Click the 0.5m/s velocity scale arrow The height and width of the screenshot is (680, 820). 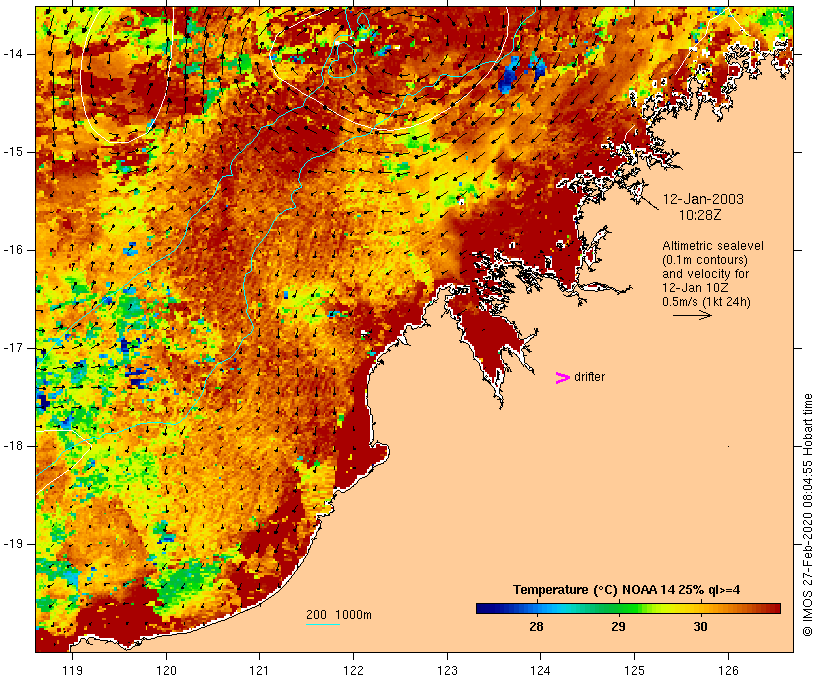pos(692,315)
